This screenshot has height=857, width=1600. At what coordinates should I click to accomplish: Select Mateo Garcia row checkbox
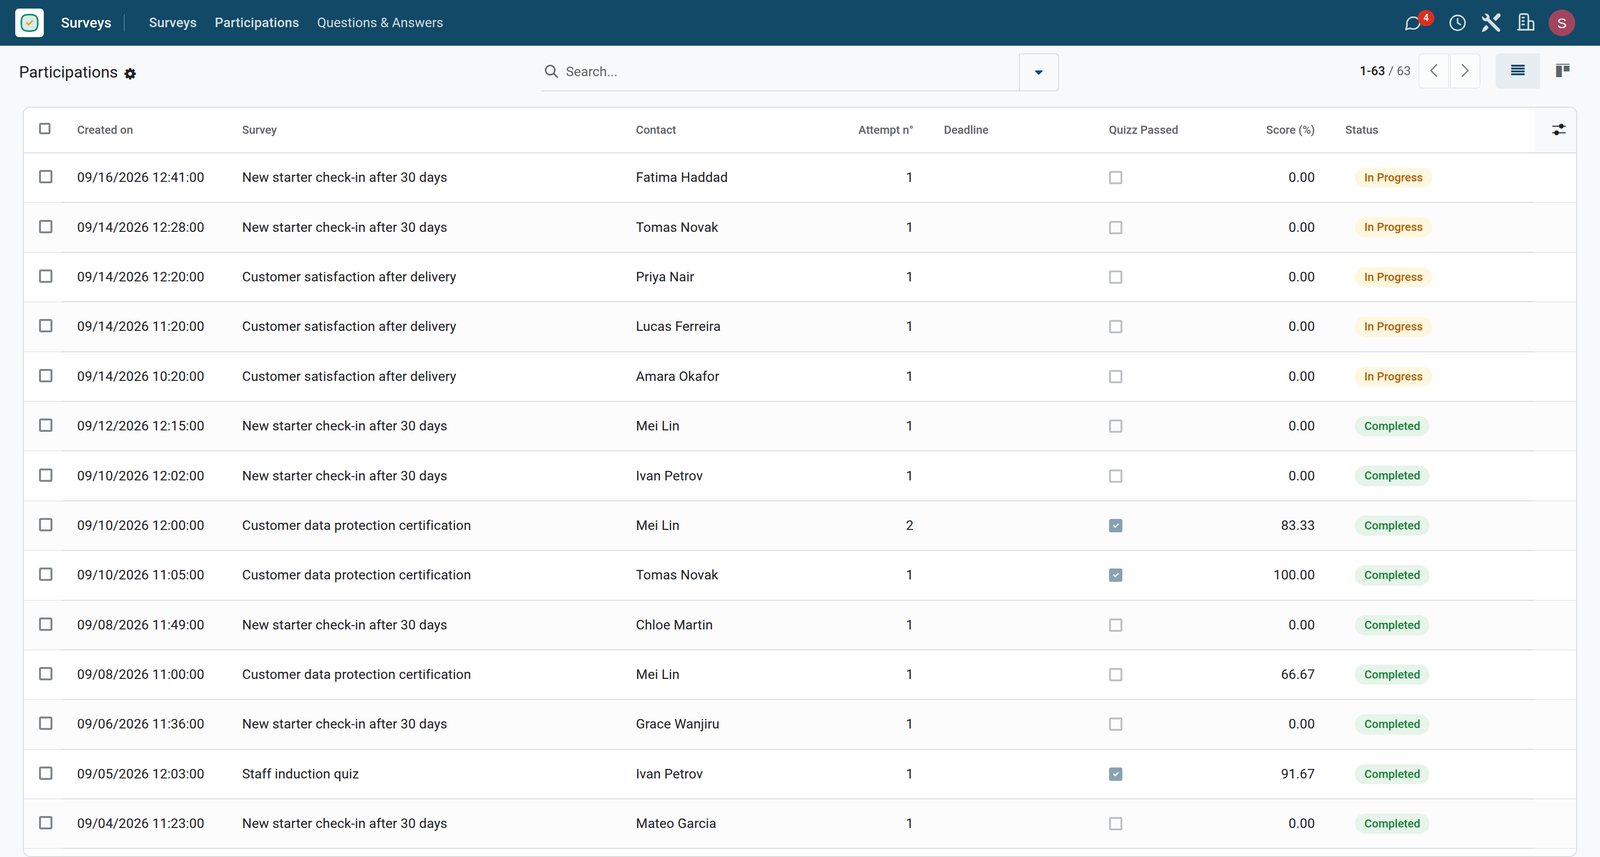tap(45, 823)
